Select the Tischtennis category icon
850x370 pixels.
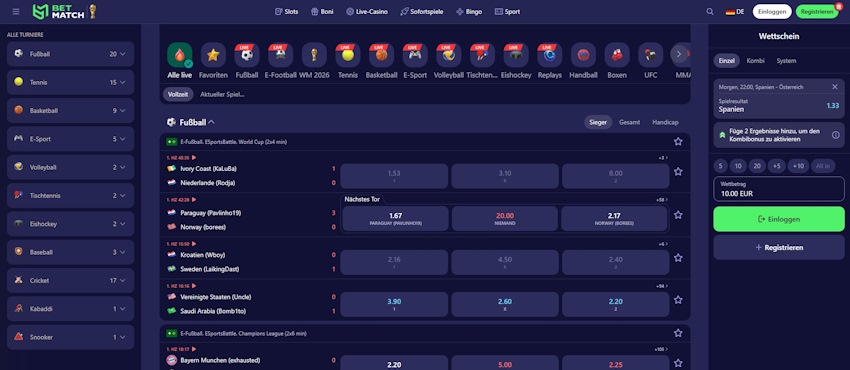[482, 55]
